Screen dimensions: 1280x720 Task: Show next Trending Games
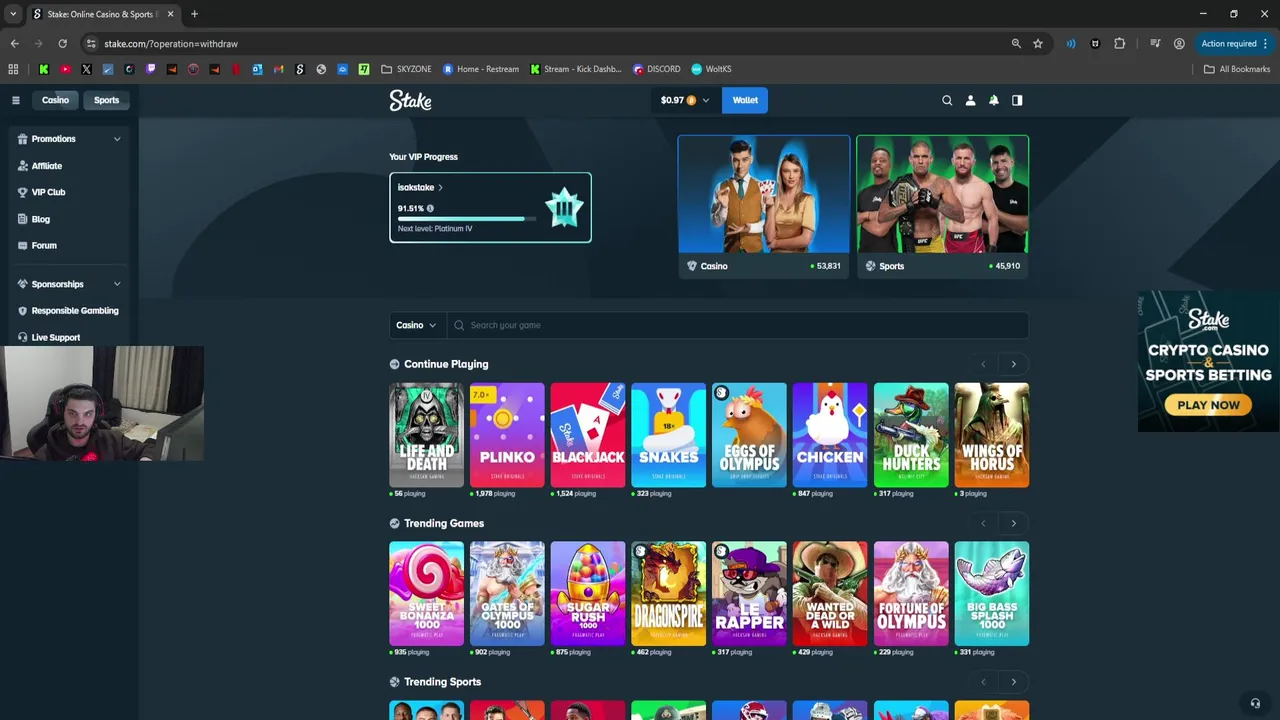tap(1013, 524)
